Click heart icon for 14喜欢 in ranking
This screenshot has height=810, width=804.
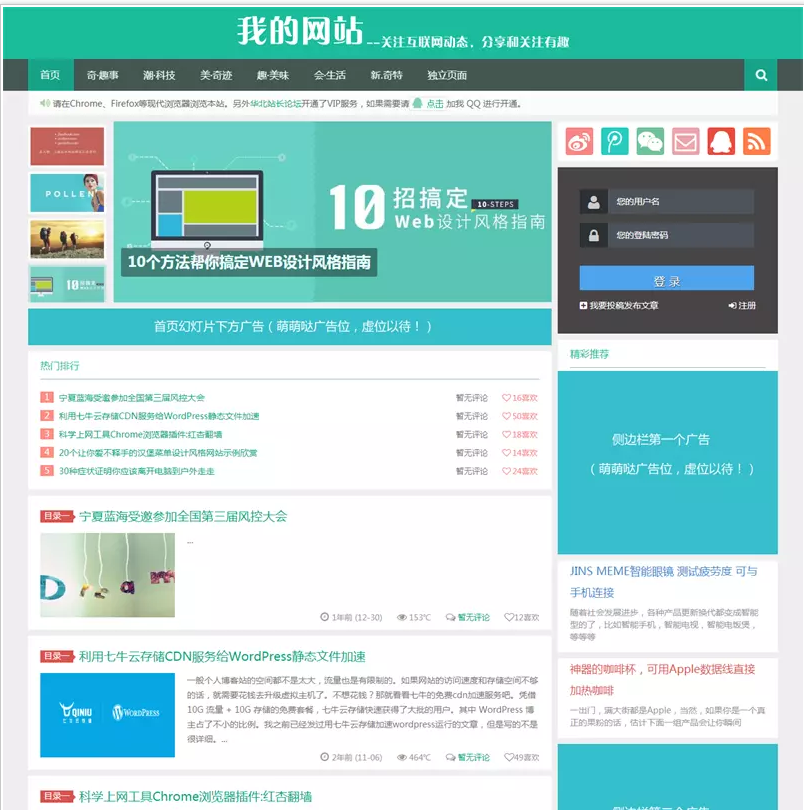(506, 453)
